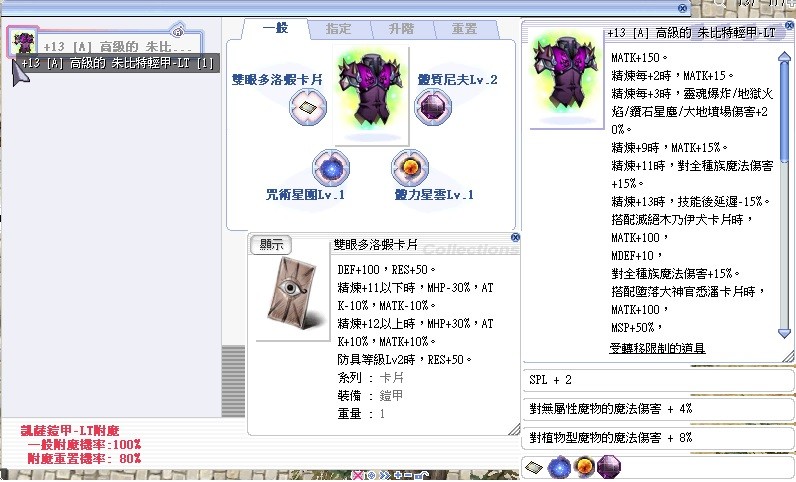Click the tooltip +13 [A] 高級的 朱比特輕甲-LT [1]

[x=118, y=63]
